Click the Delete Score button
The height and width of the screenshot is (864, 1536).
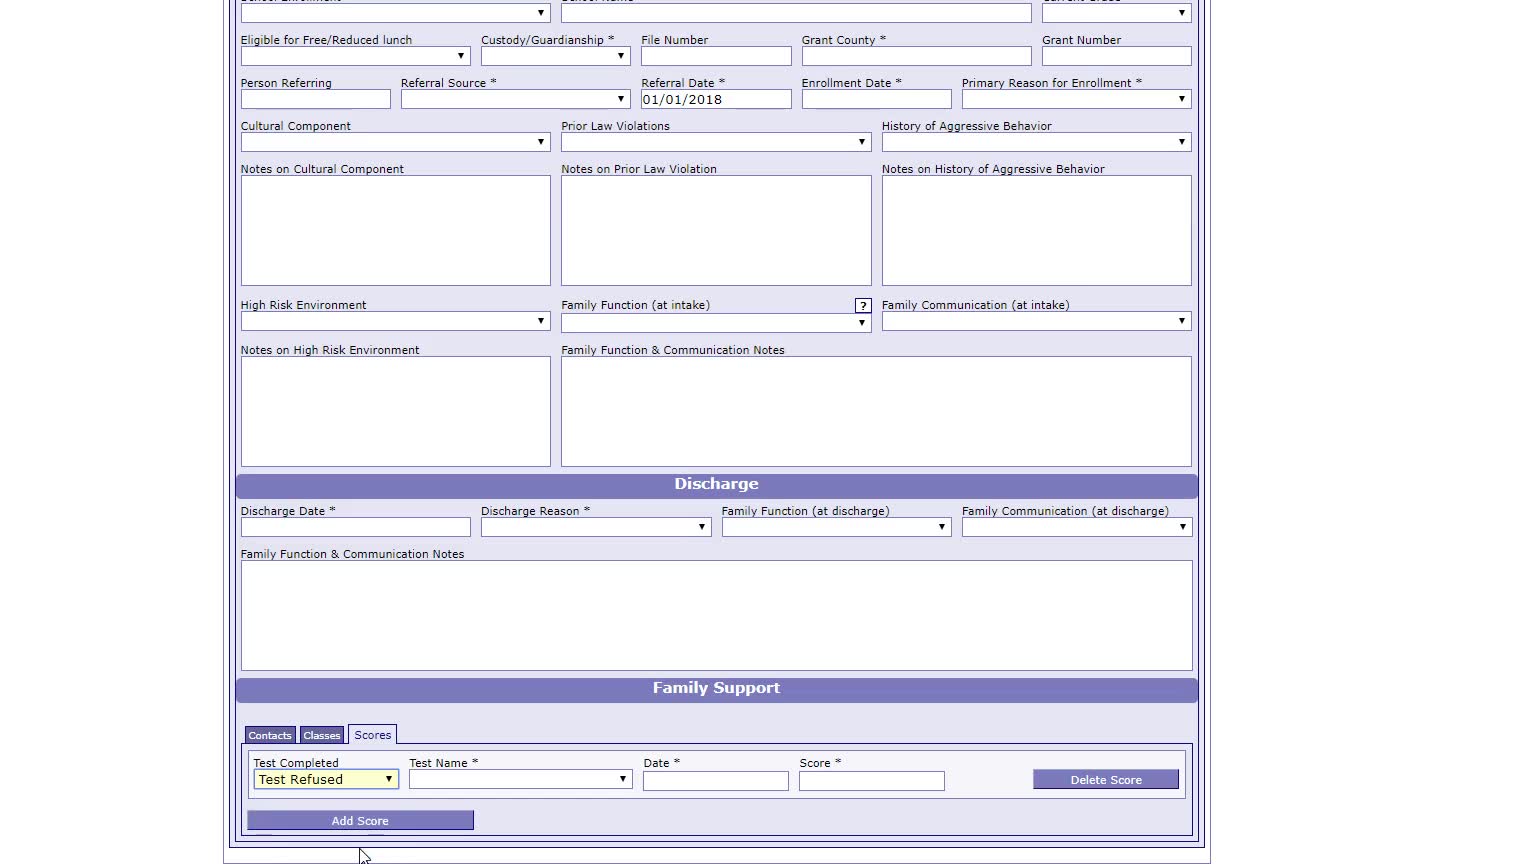(1106, 780)
